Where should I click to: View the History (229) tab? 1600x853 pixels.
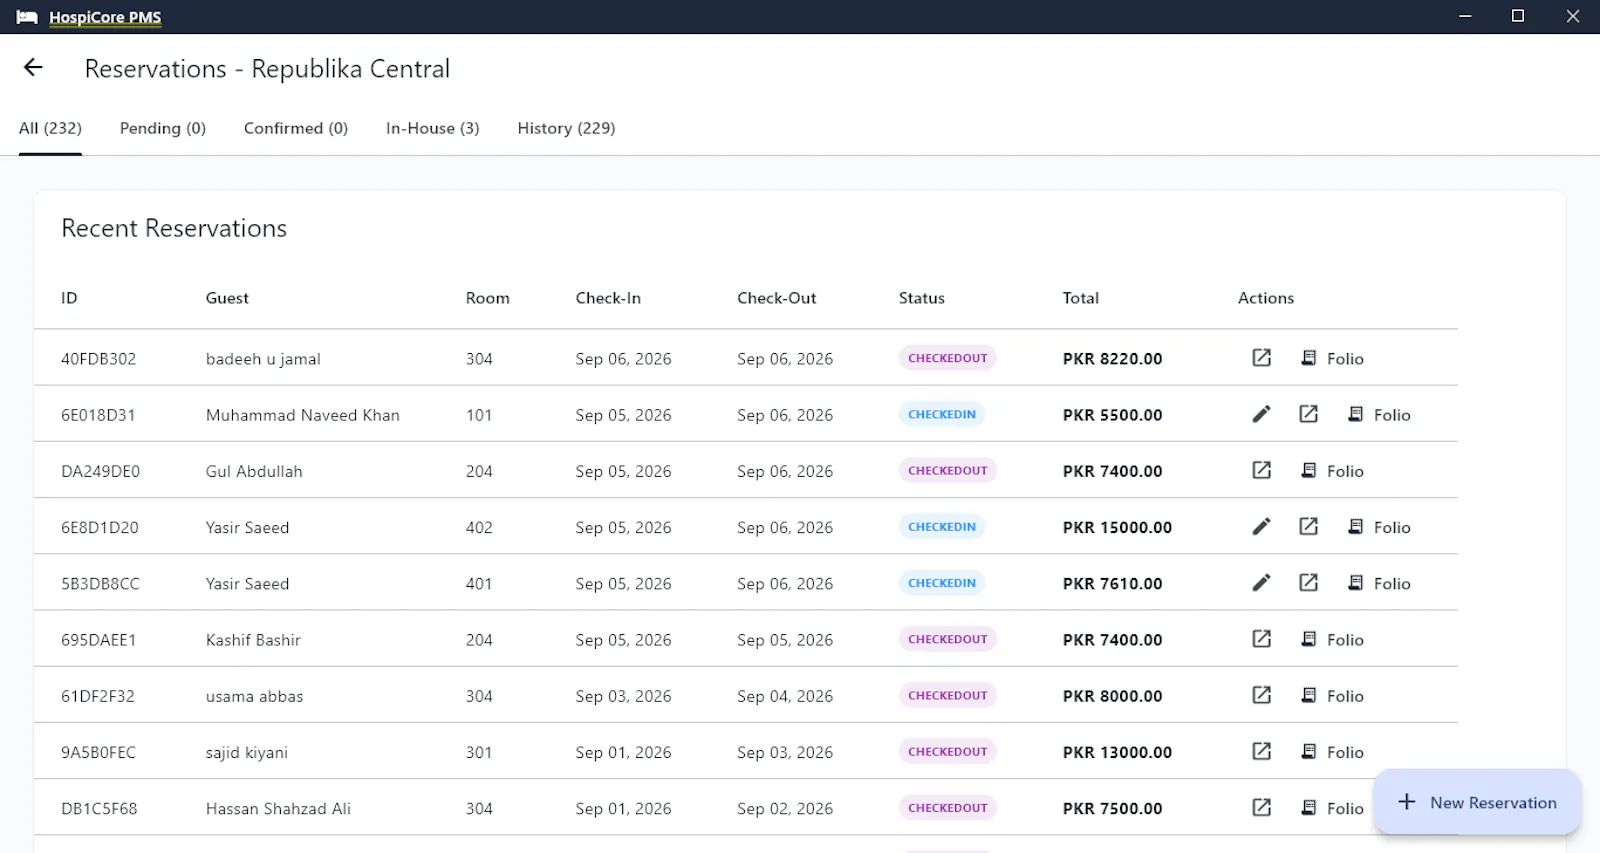(x=566, y=128)
